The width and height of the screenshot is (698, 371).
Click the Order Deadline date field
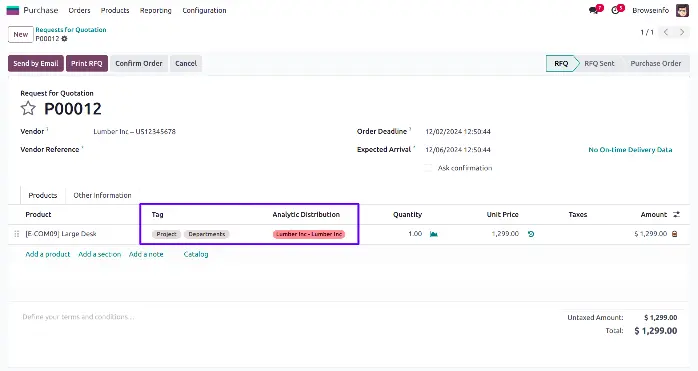coord(458,131)
